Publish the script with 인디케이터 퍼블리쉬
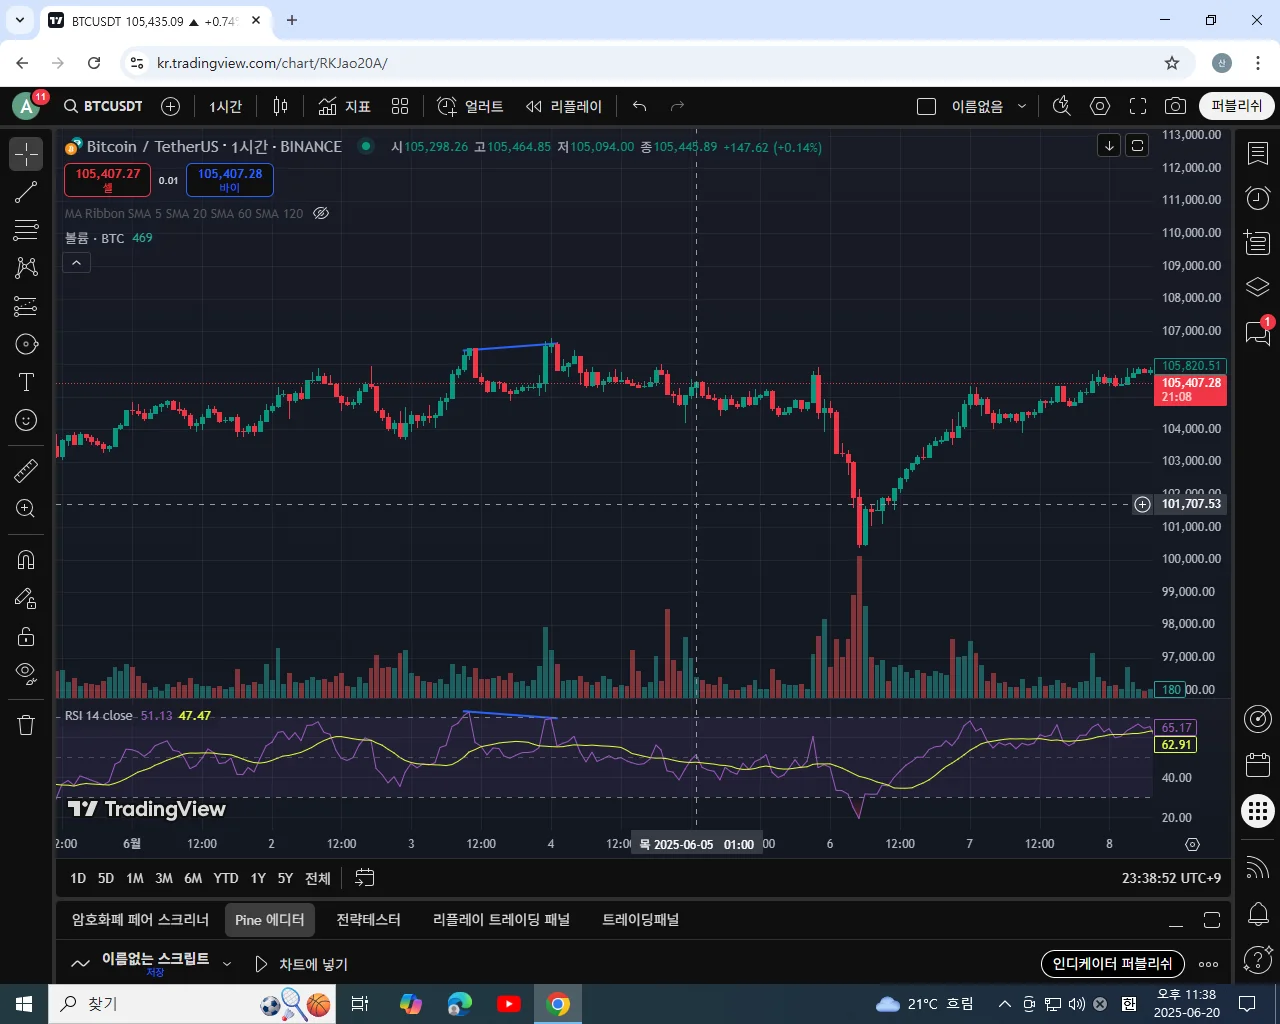This screenshot has height=1024, width=1280. [x=1113, y=964]
